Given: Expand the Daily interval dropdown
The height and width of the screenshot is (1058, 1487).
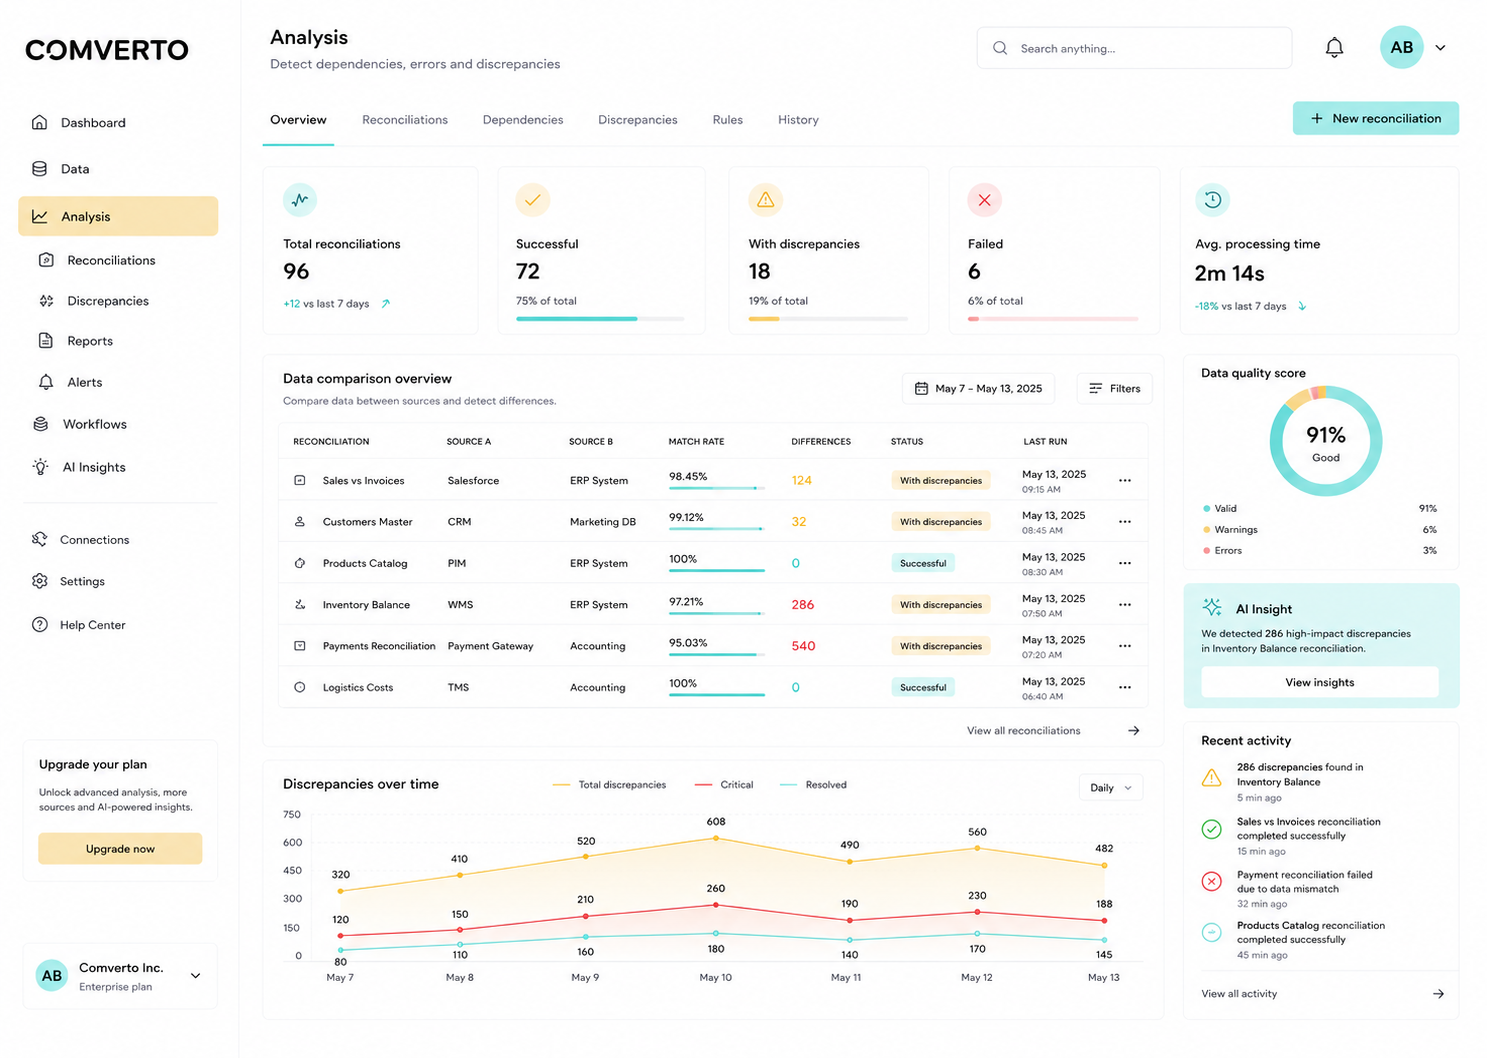Looking at the screenshot, I should point(1110,788).
